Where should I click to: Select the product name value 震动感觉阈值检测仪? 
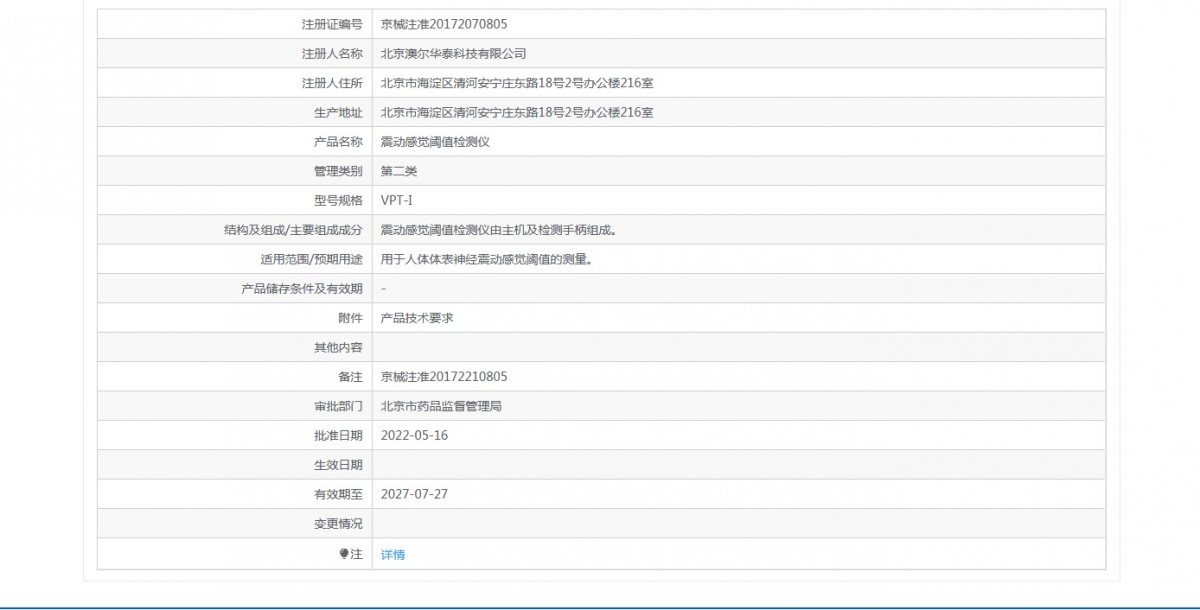tap(435, 142)
